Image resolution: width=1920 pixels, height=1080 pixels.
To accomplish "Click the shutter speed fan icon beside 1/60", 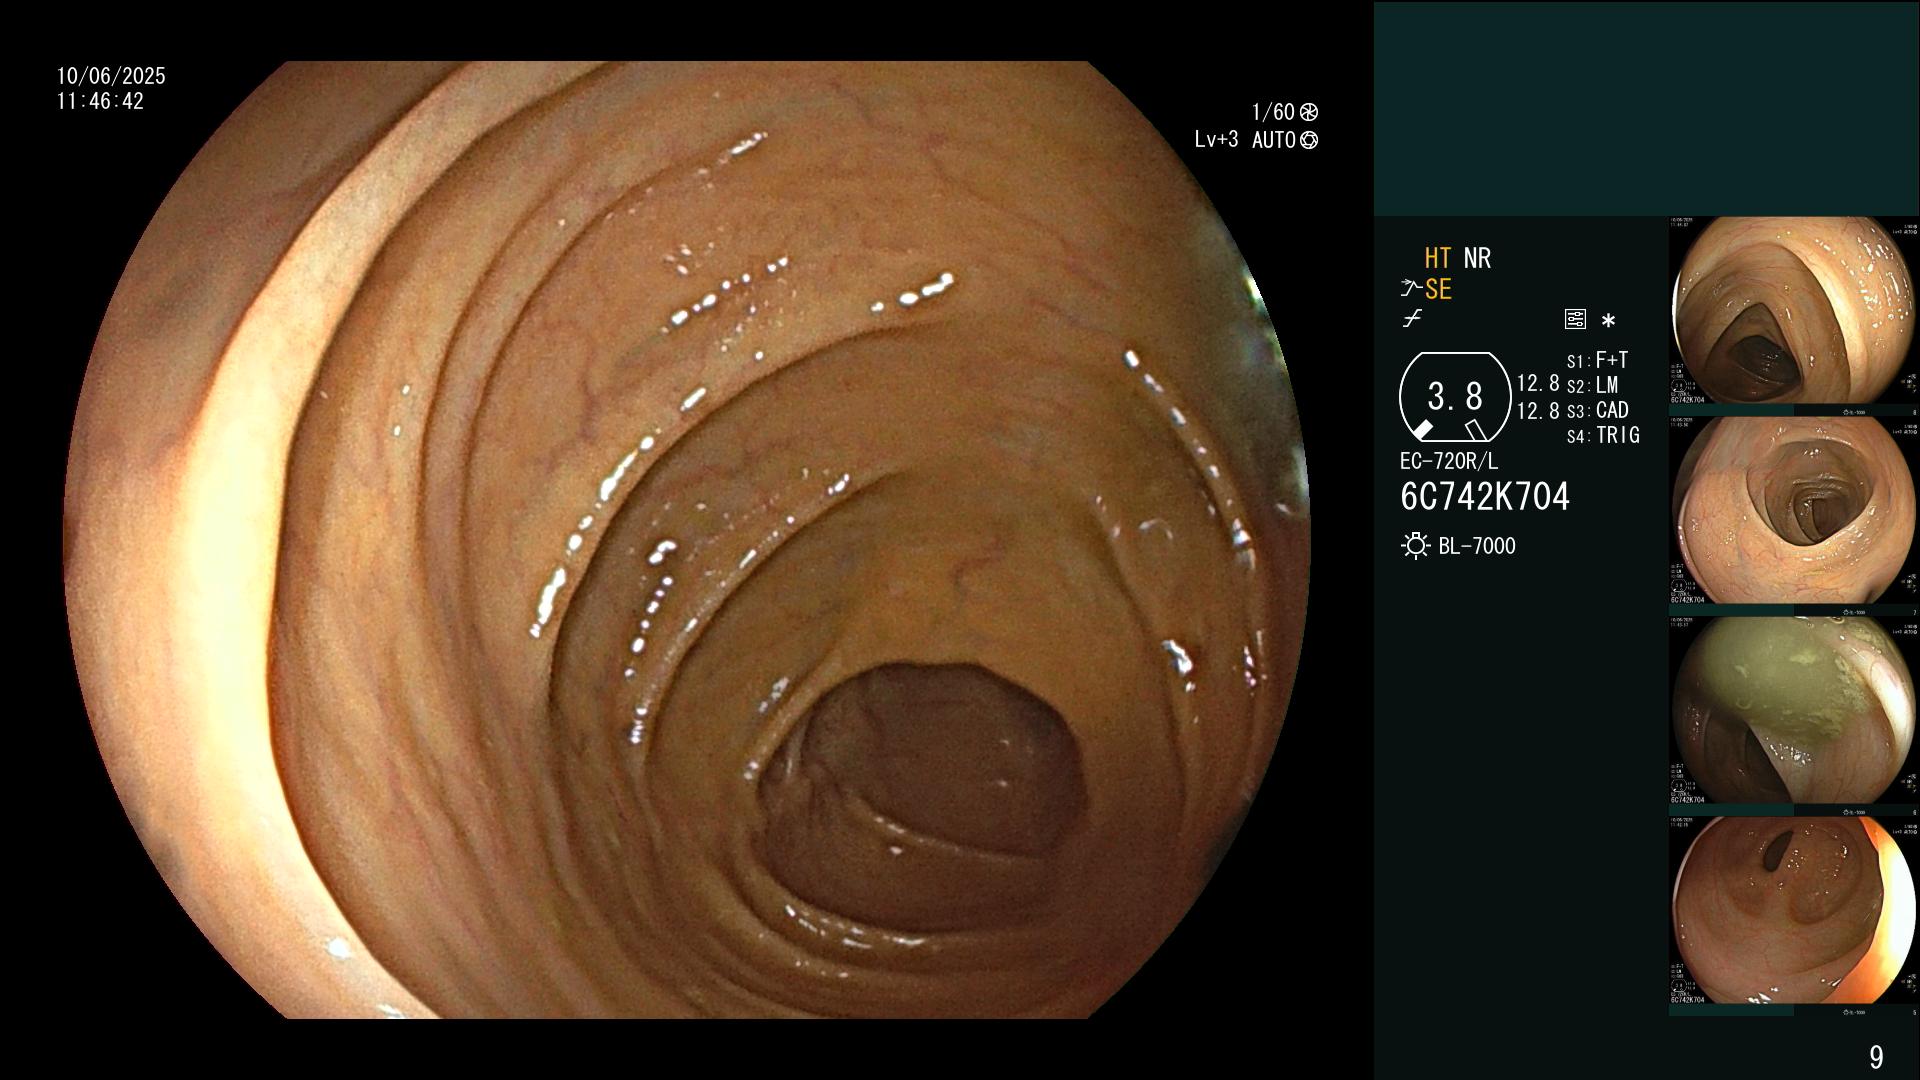I will click(x=1309, y=112).
